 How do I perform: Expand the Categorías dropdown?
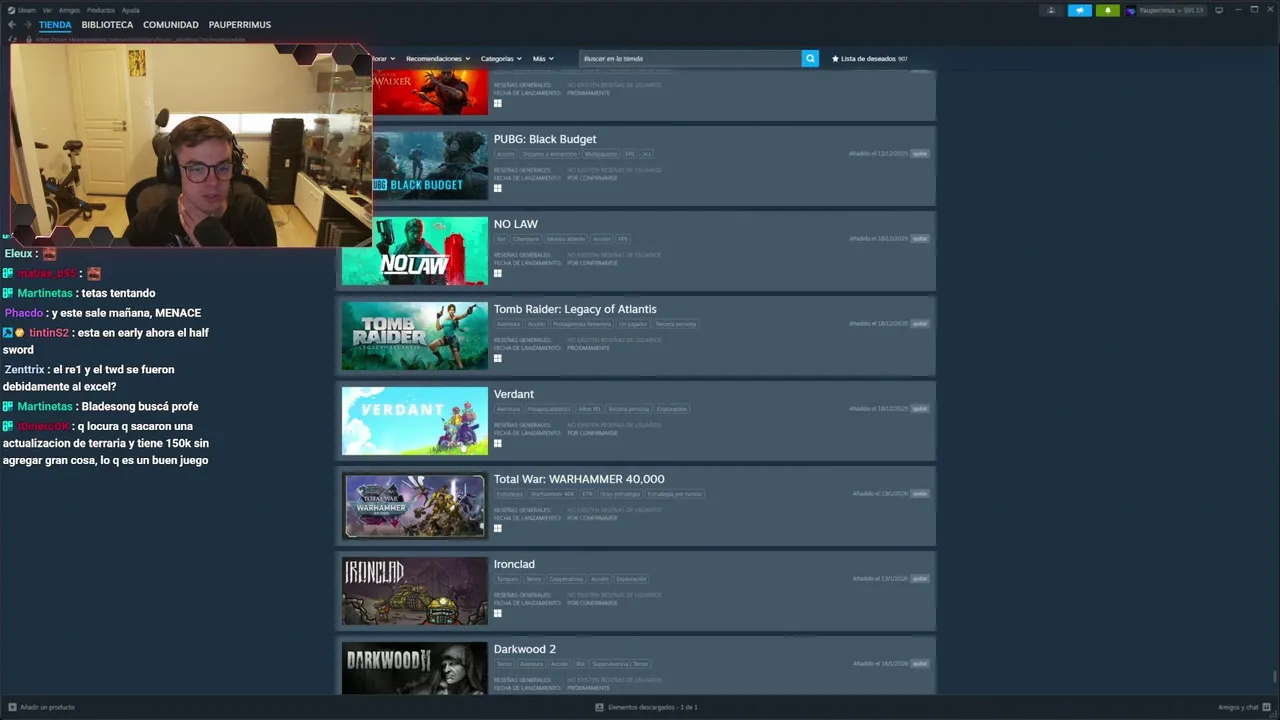[501, 59]
